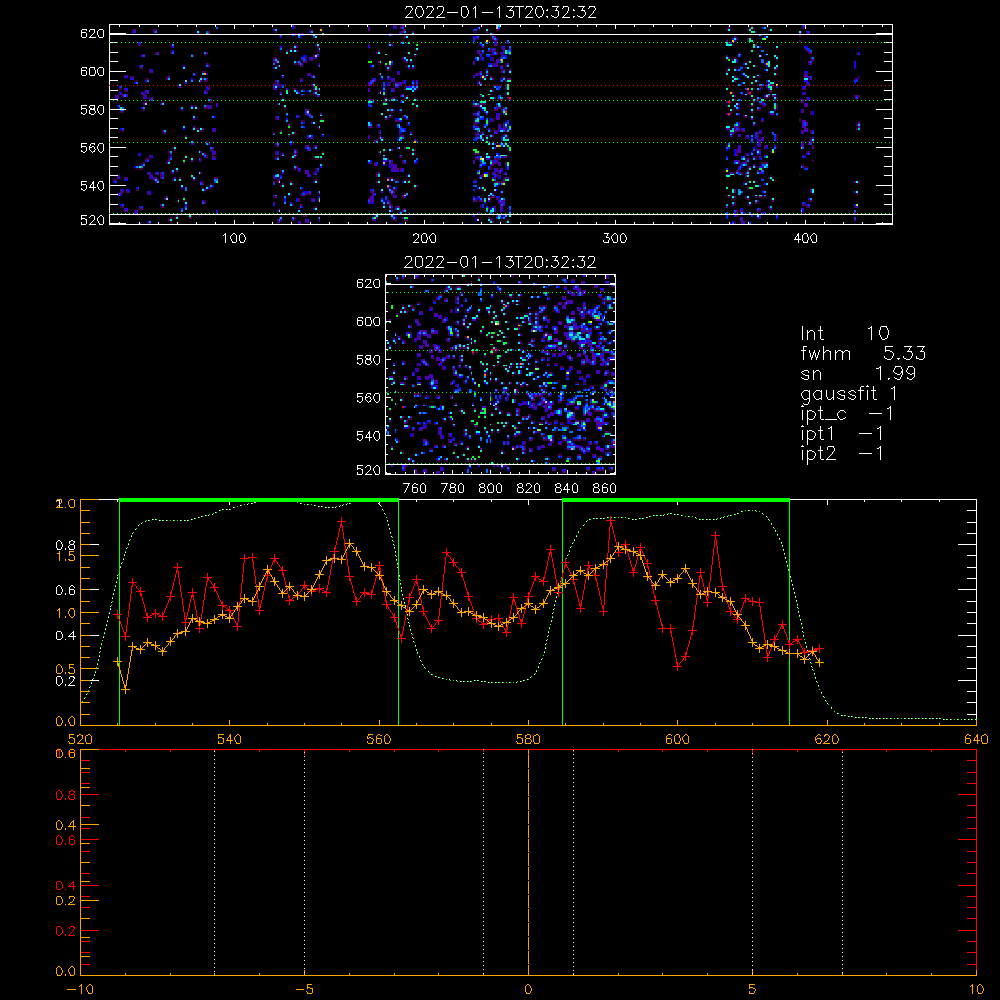Screen dimensions: 1000x1000
Task: Click the '-5' x-axis label of the bottom plot
Action: click(305, 990)
